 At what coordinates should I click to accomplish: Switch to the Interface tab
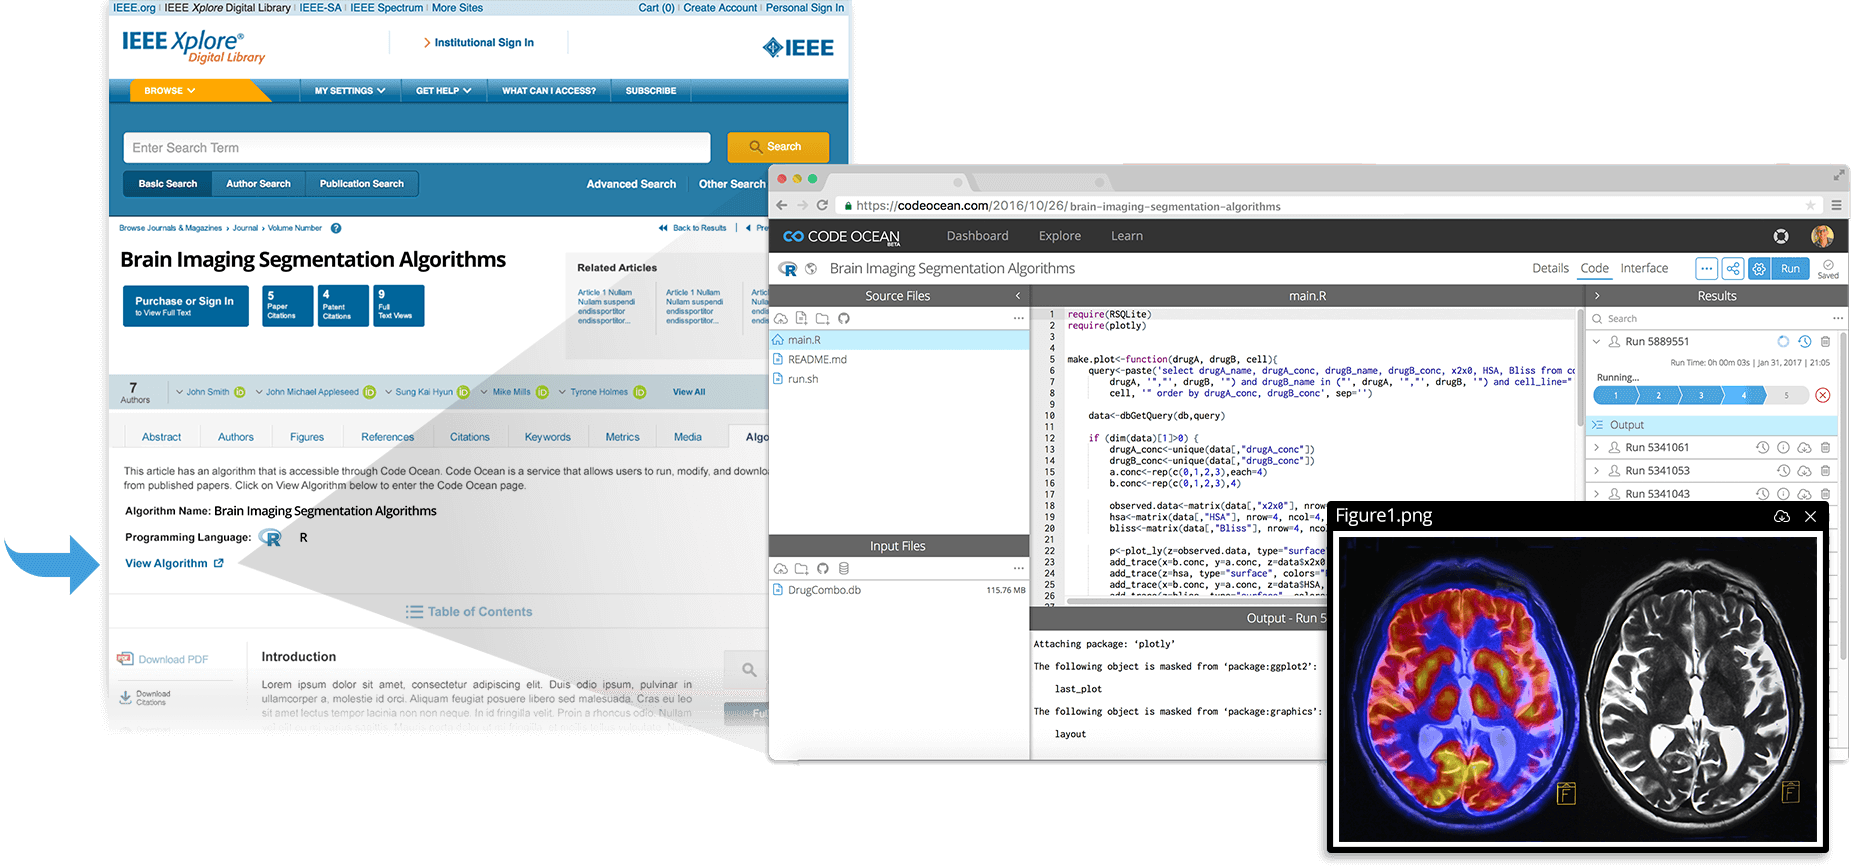pos(1644,269)
